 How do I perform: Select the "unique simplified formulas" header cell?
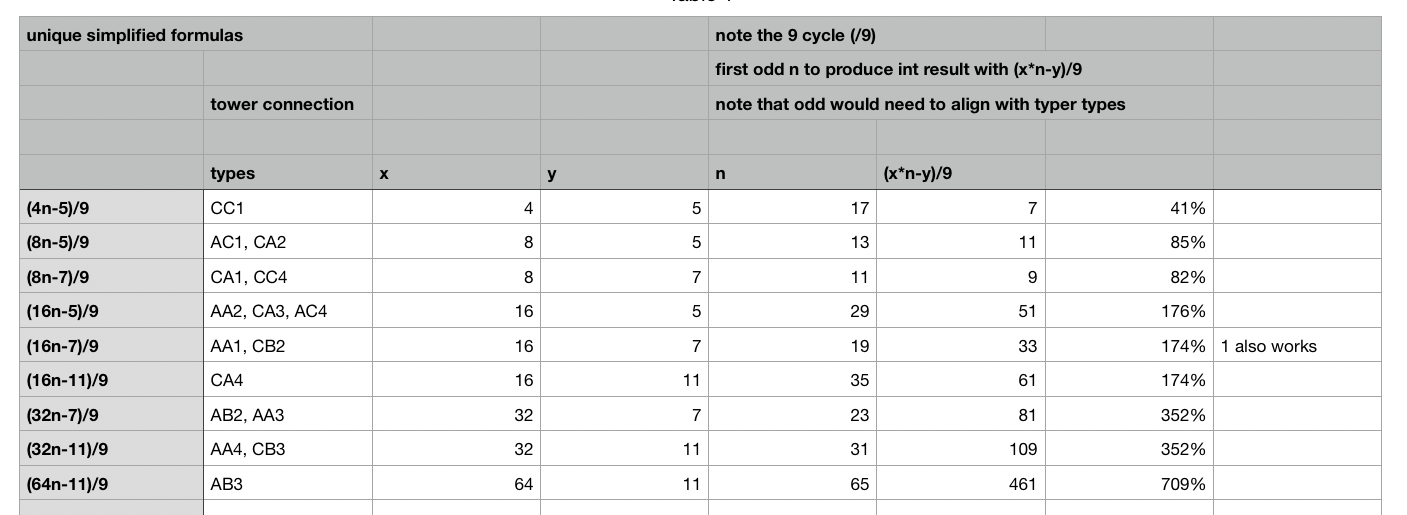(135, 35)
